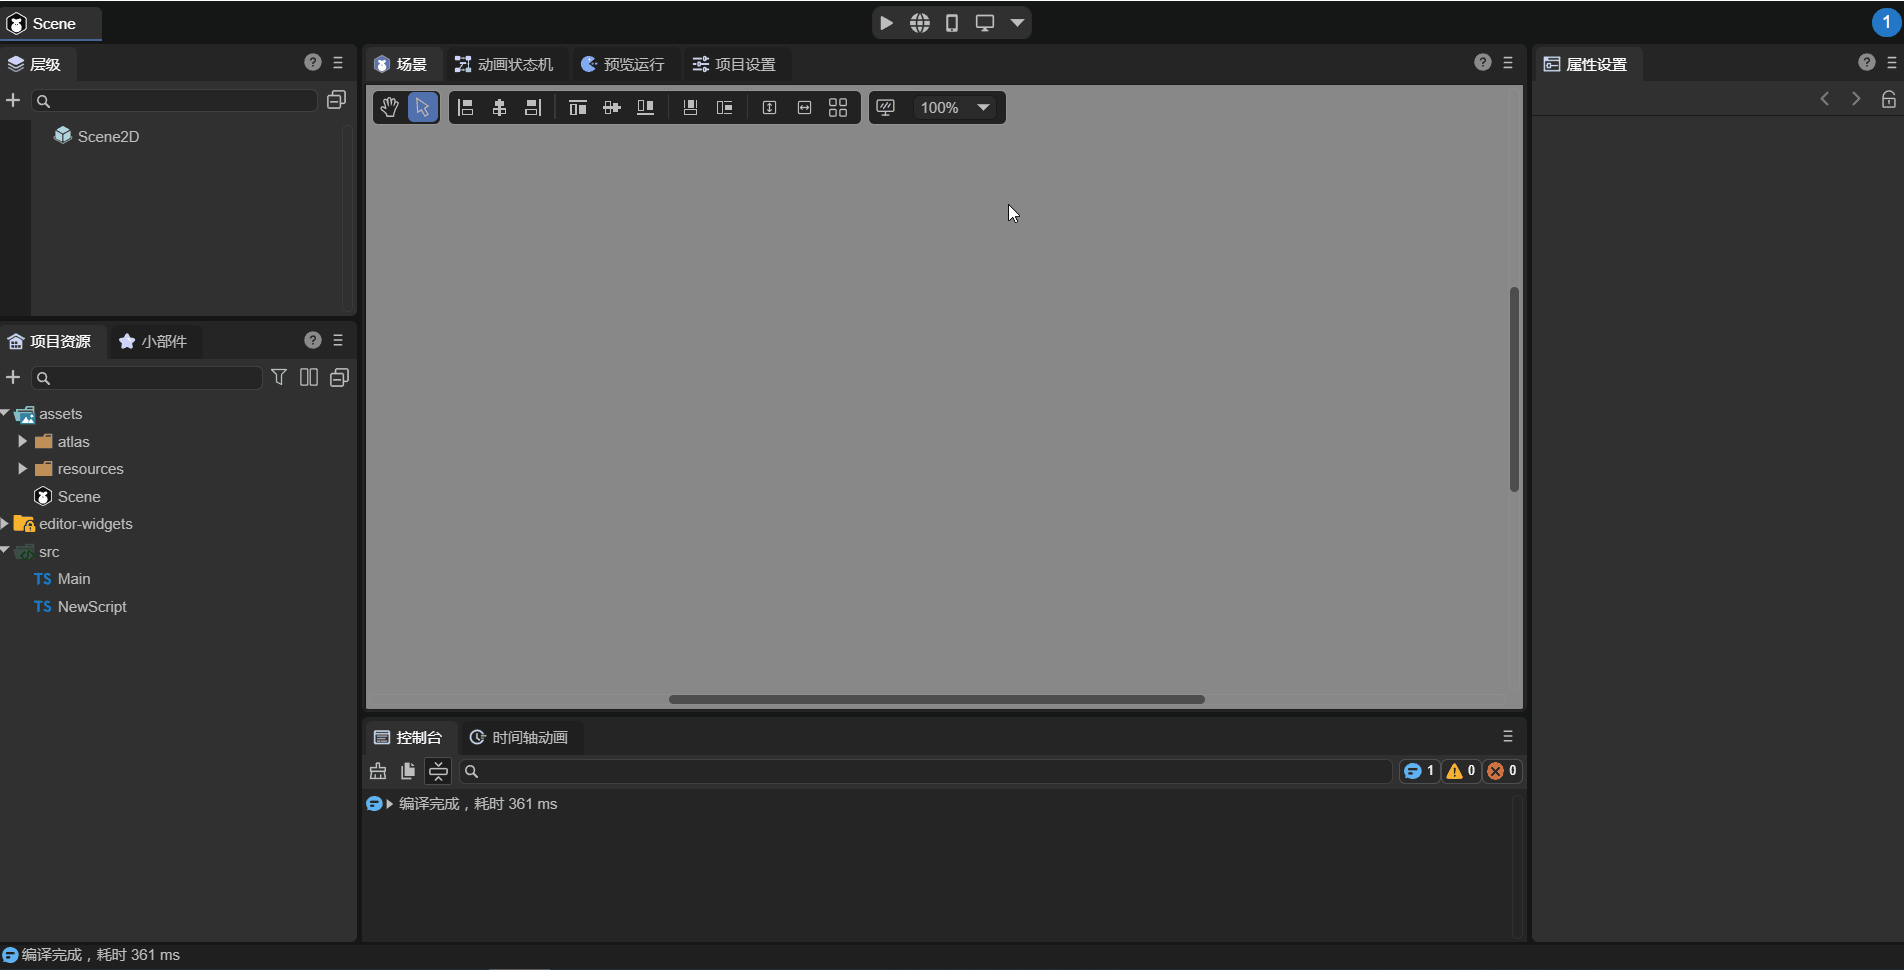
Task: Select the Scene2D node in hierarchy
Action: coord(108,136)
